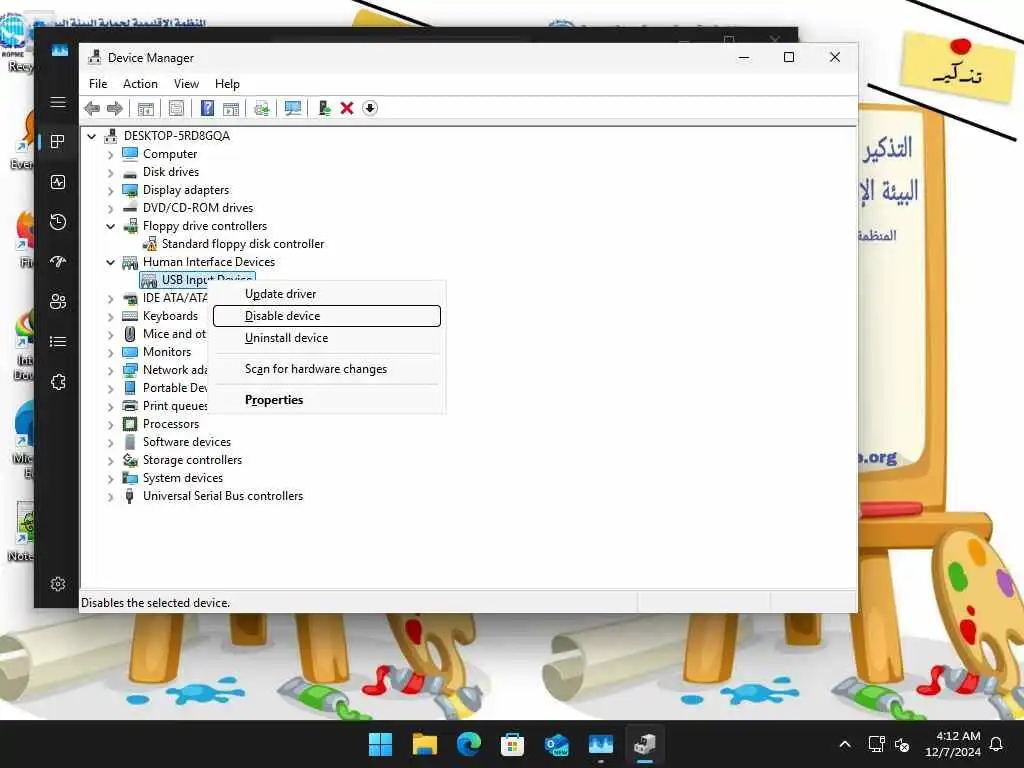Open Startup apps gauge icon in Task Manager
The height and width of the screenshot is (768, 1024).
coord(57,262)
